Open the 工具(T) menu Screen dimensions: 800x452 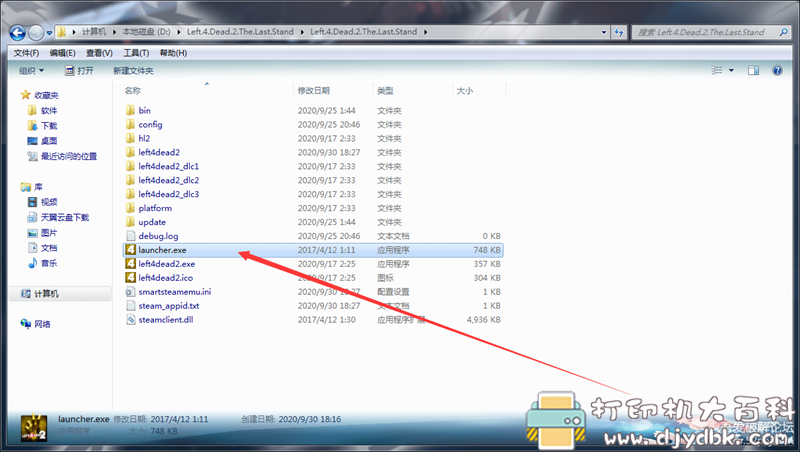point(136,53)
